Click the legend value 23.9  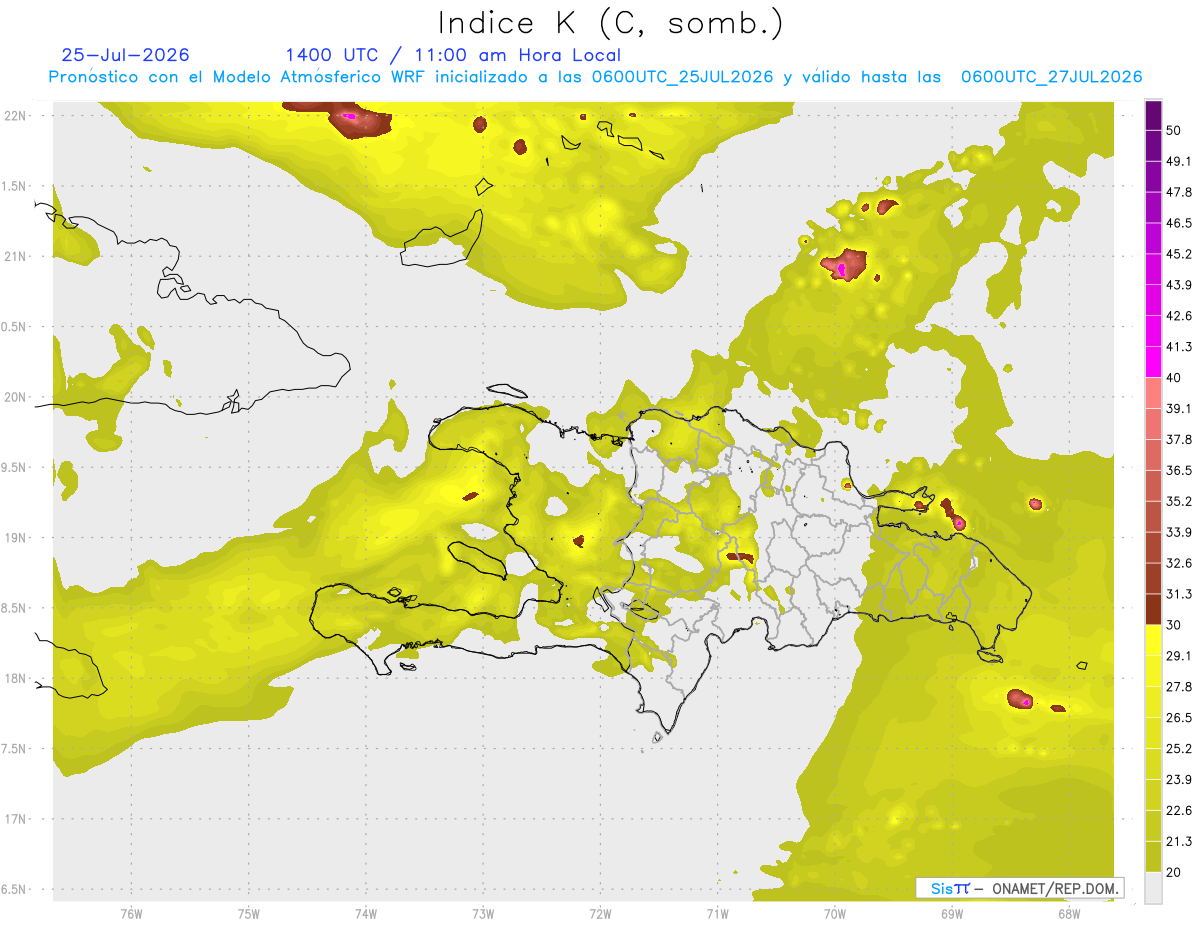click(x=1179, y=780)
